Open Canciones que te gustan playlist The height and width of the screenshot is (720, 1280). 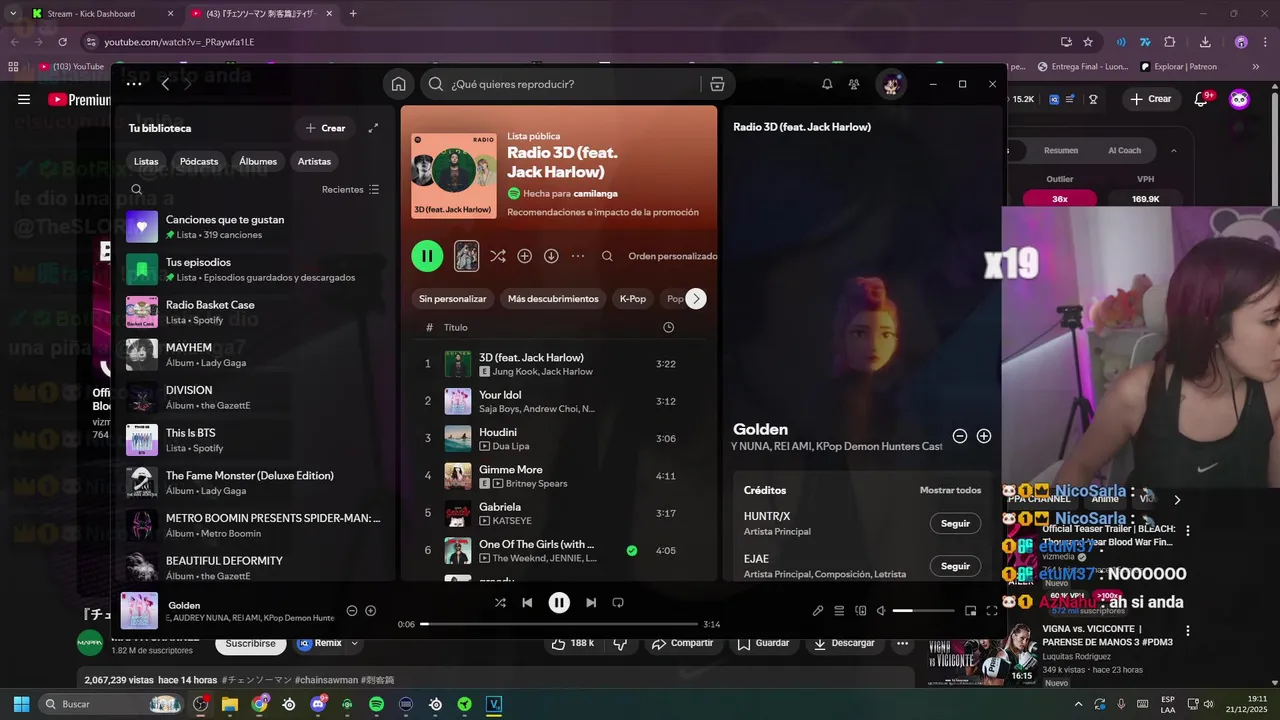pos(255,226)
